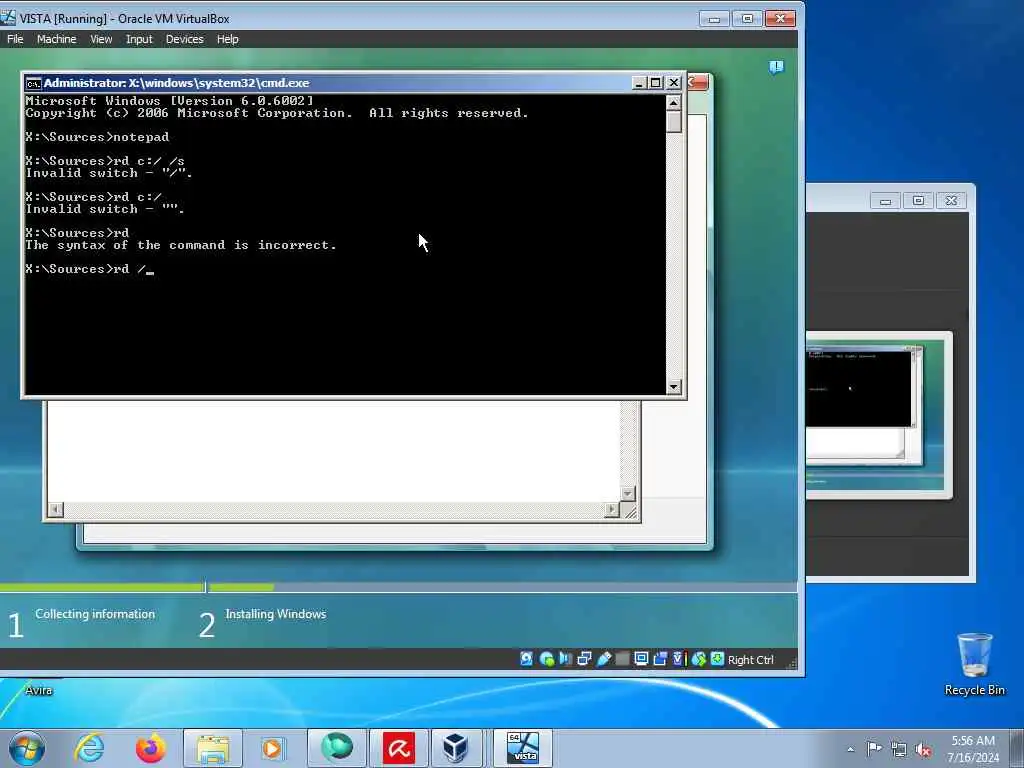Click the blue notification icon inside VM

(x=776, y=67)
